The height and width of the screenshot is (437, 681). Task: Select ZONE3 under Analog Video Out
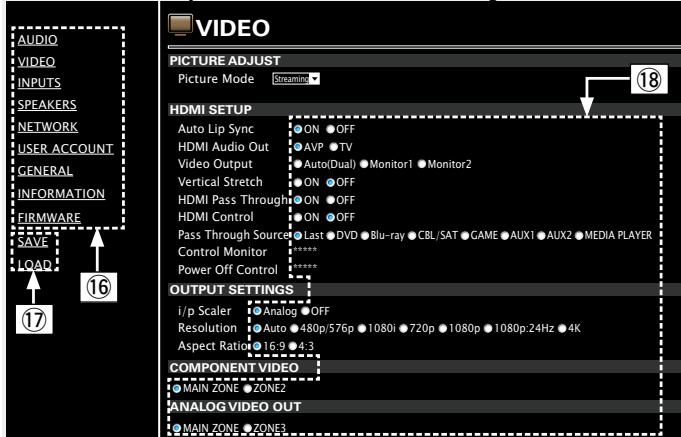pyautogui.click(x=248, y=428)
